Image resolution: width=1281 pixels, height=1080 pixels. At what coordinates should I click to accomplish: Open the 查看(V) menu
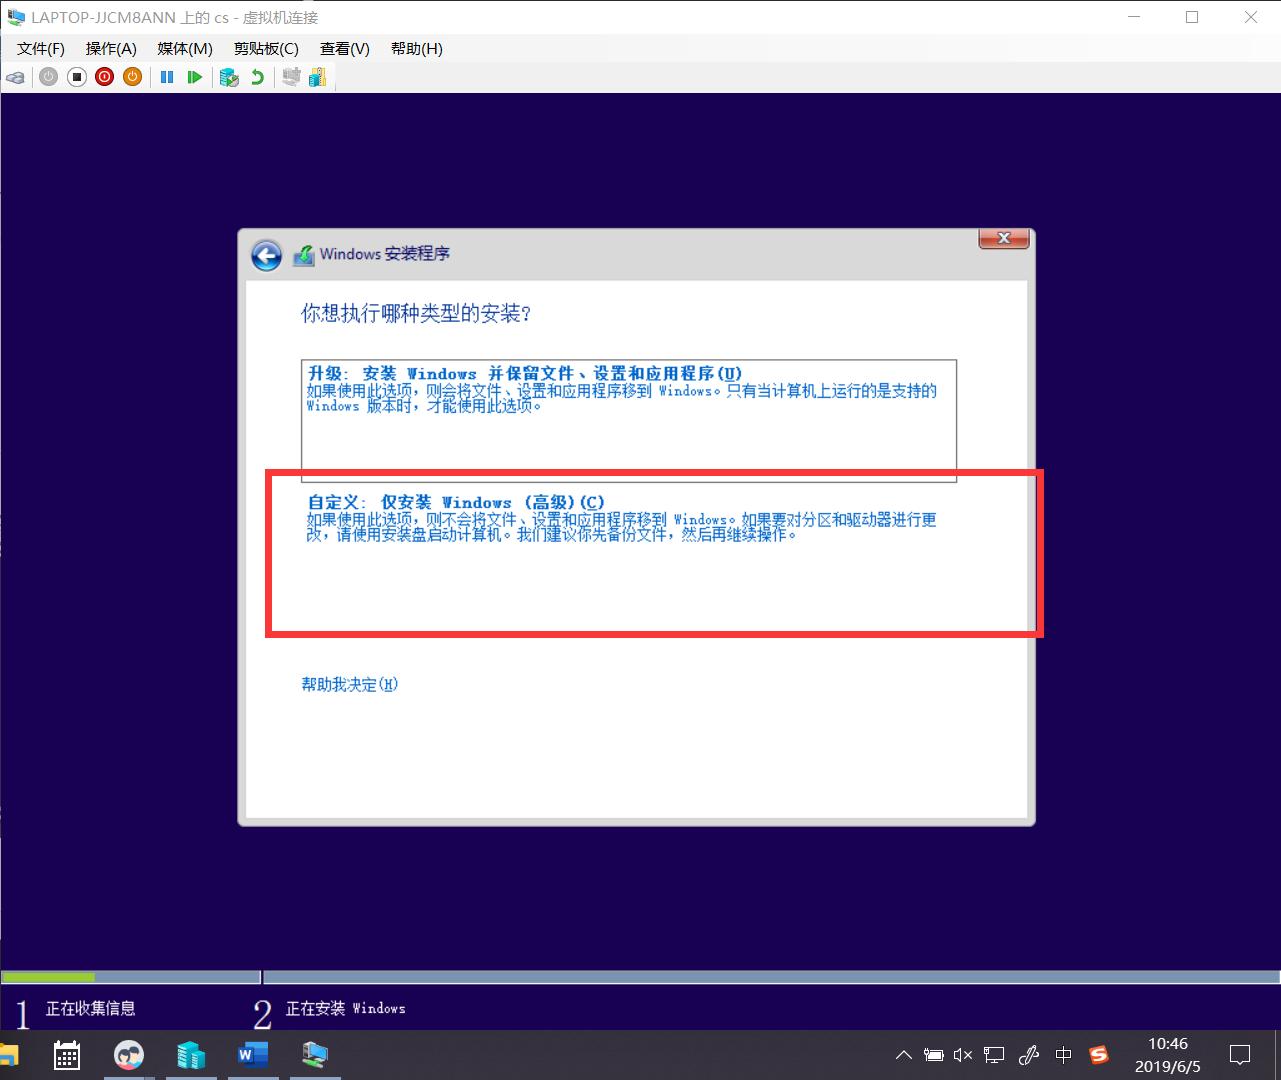click(x=345, y=48)
